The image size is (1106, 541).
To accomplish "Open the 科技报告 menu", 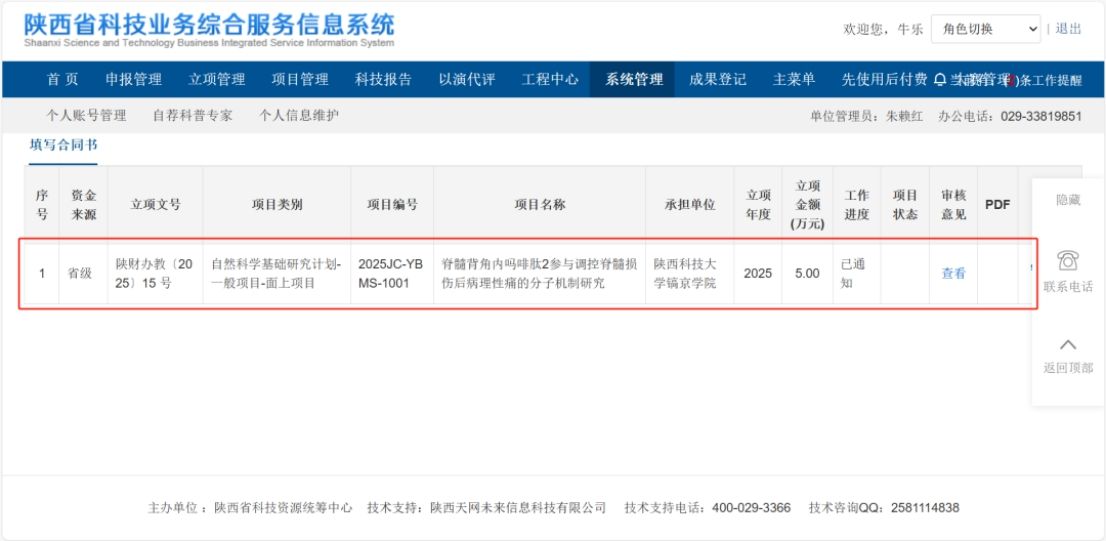I will (x=383, y=80).
